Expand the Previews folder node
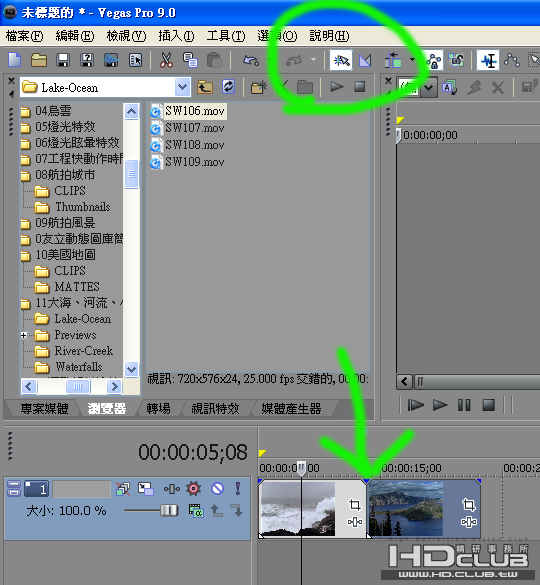540x585 pixels. [24, 335]
